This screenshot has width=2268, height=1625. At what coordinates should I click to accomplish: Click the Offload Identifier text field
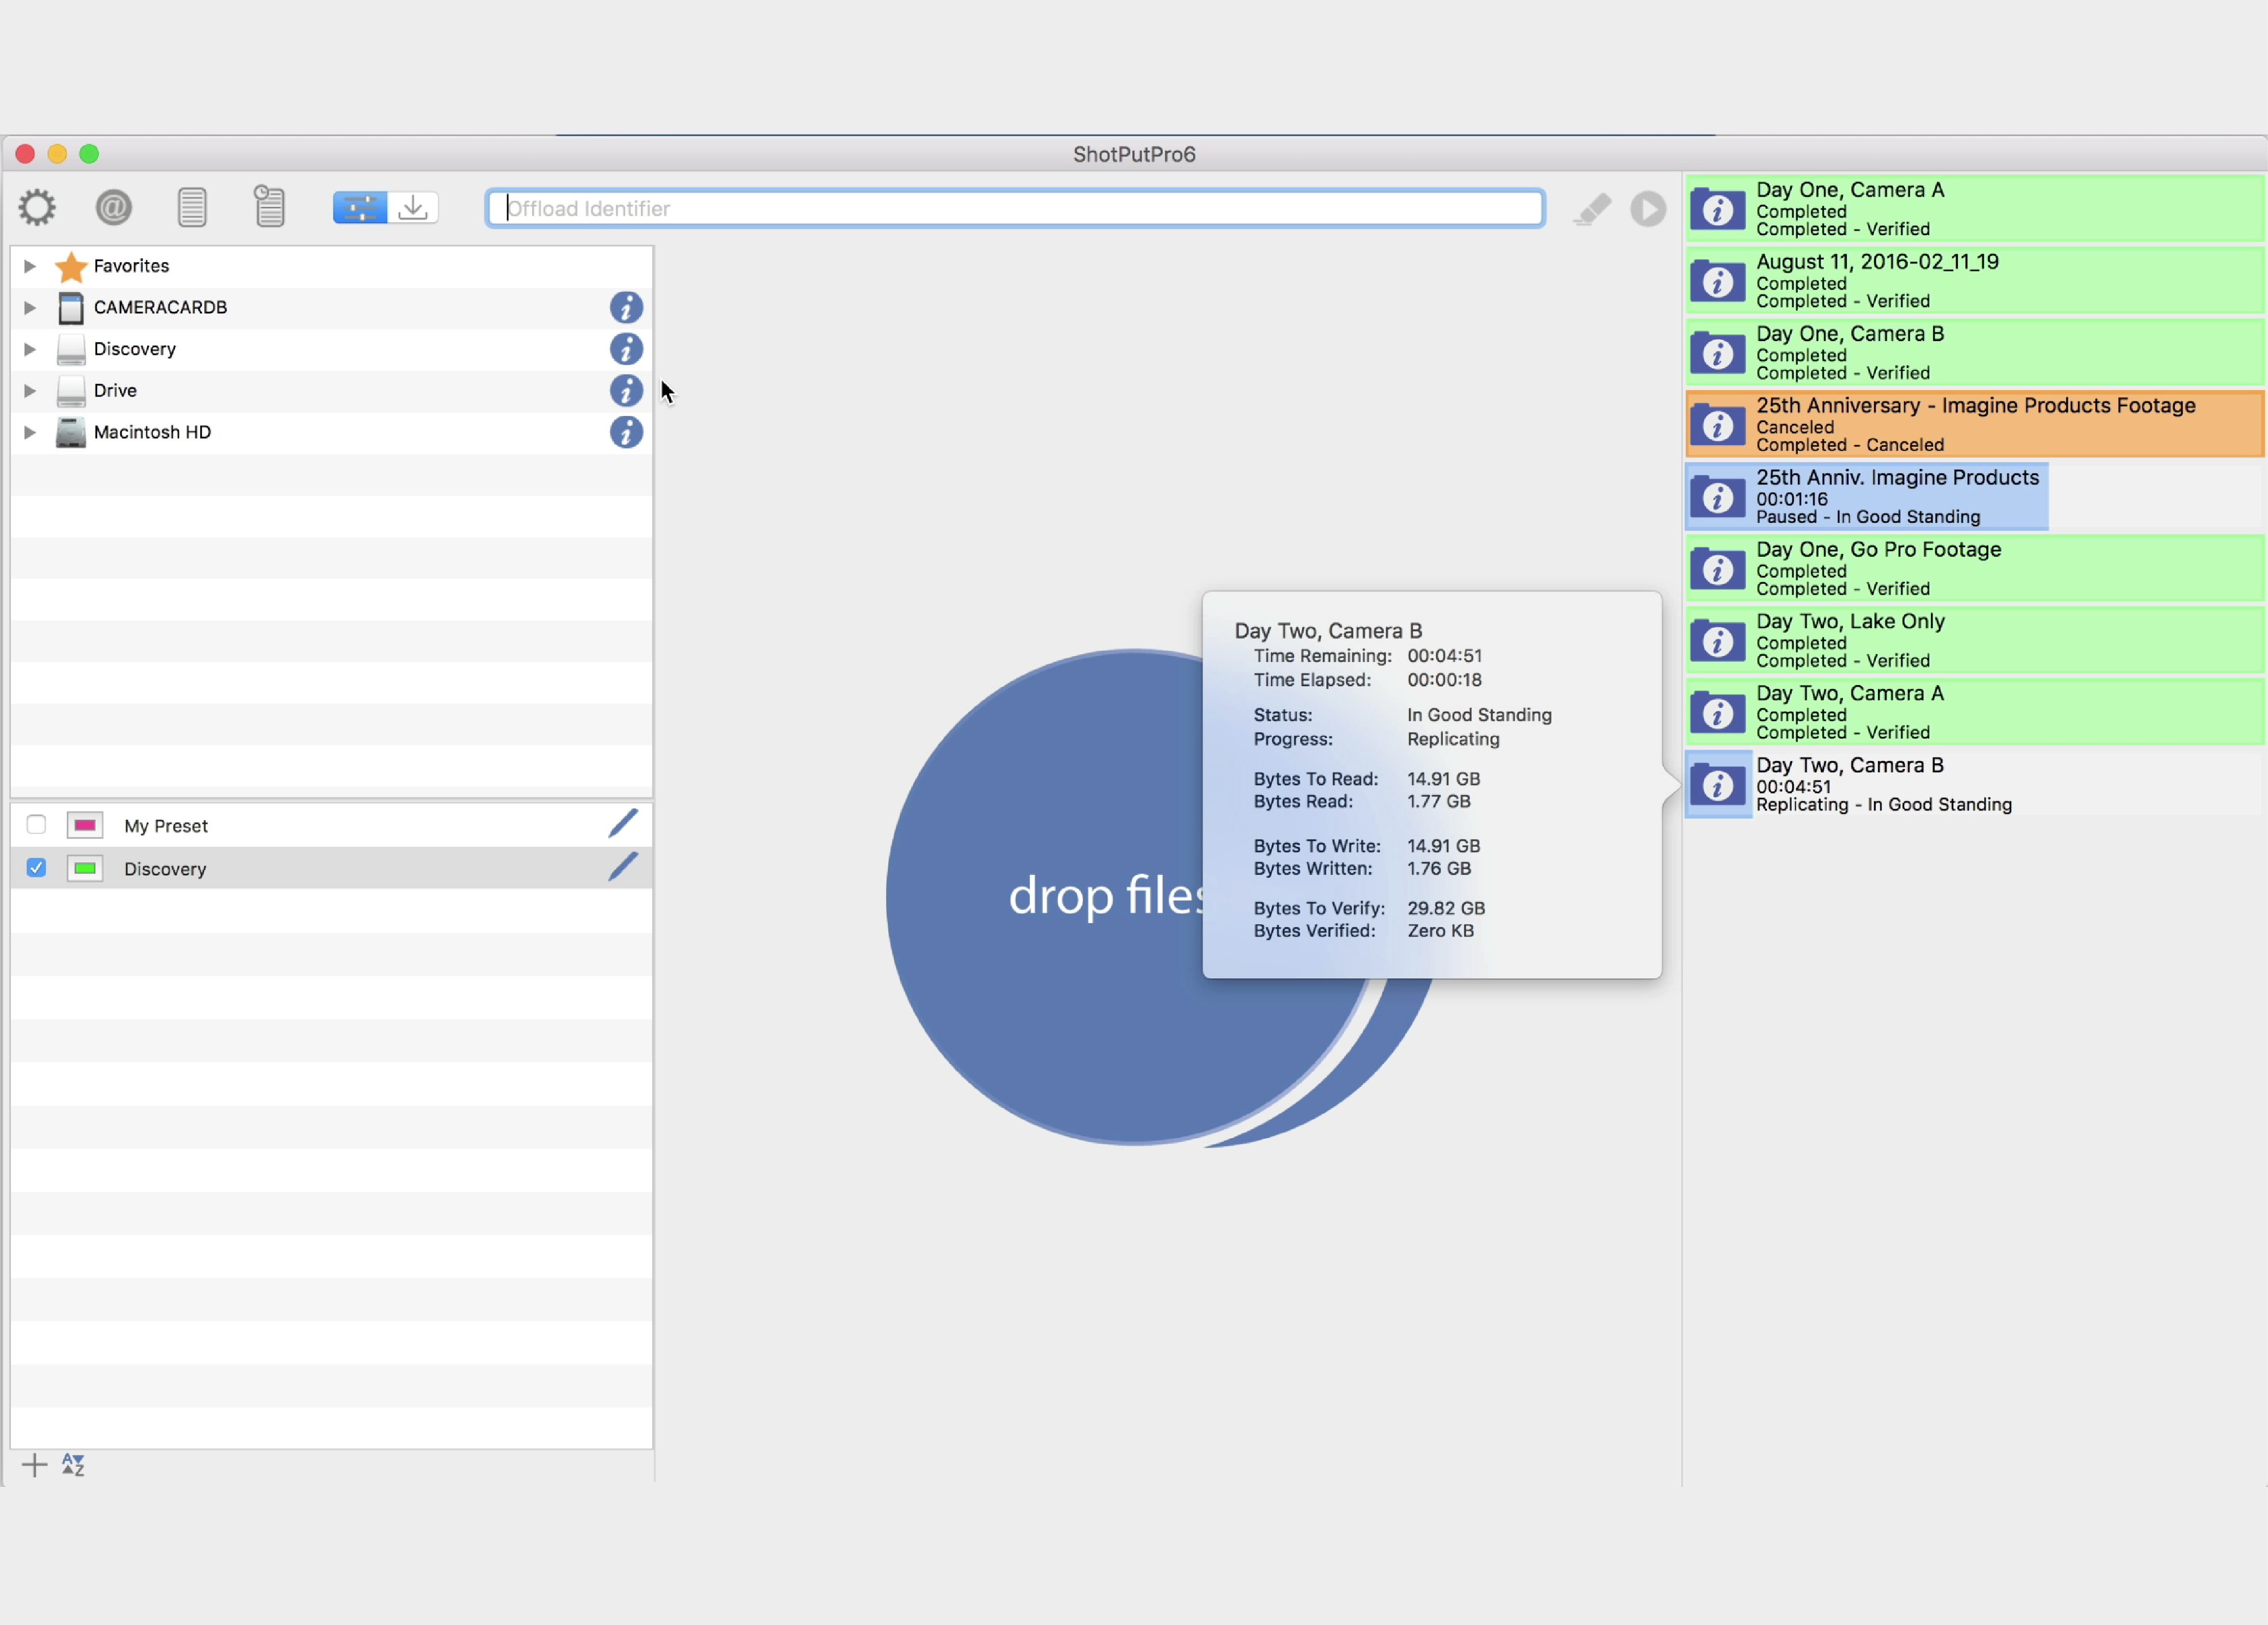click(1015, 209)
